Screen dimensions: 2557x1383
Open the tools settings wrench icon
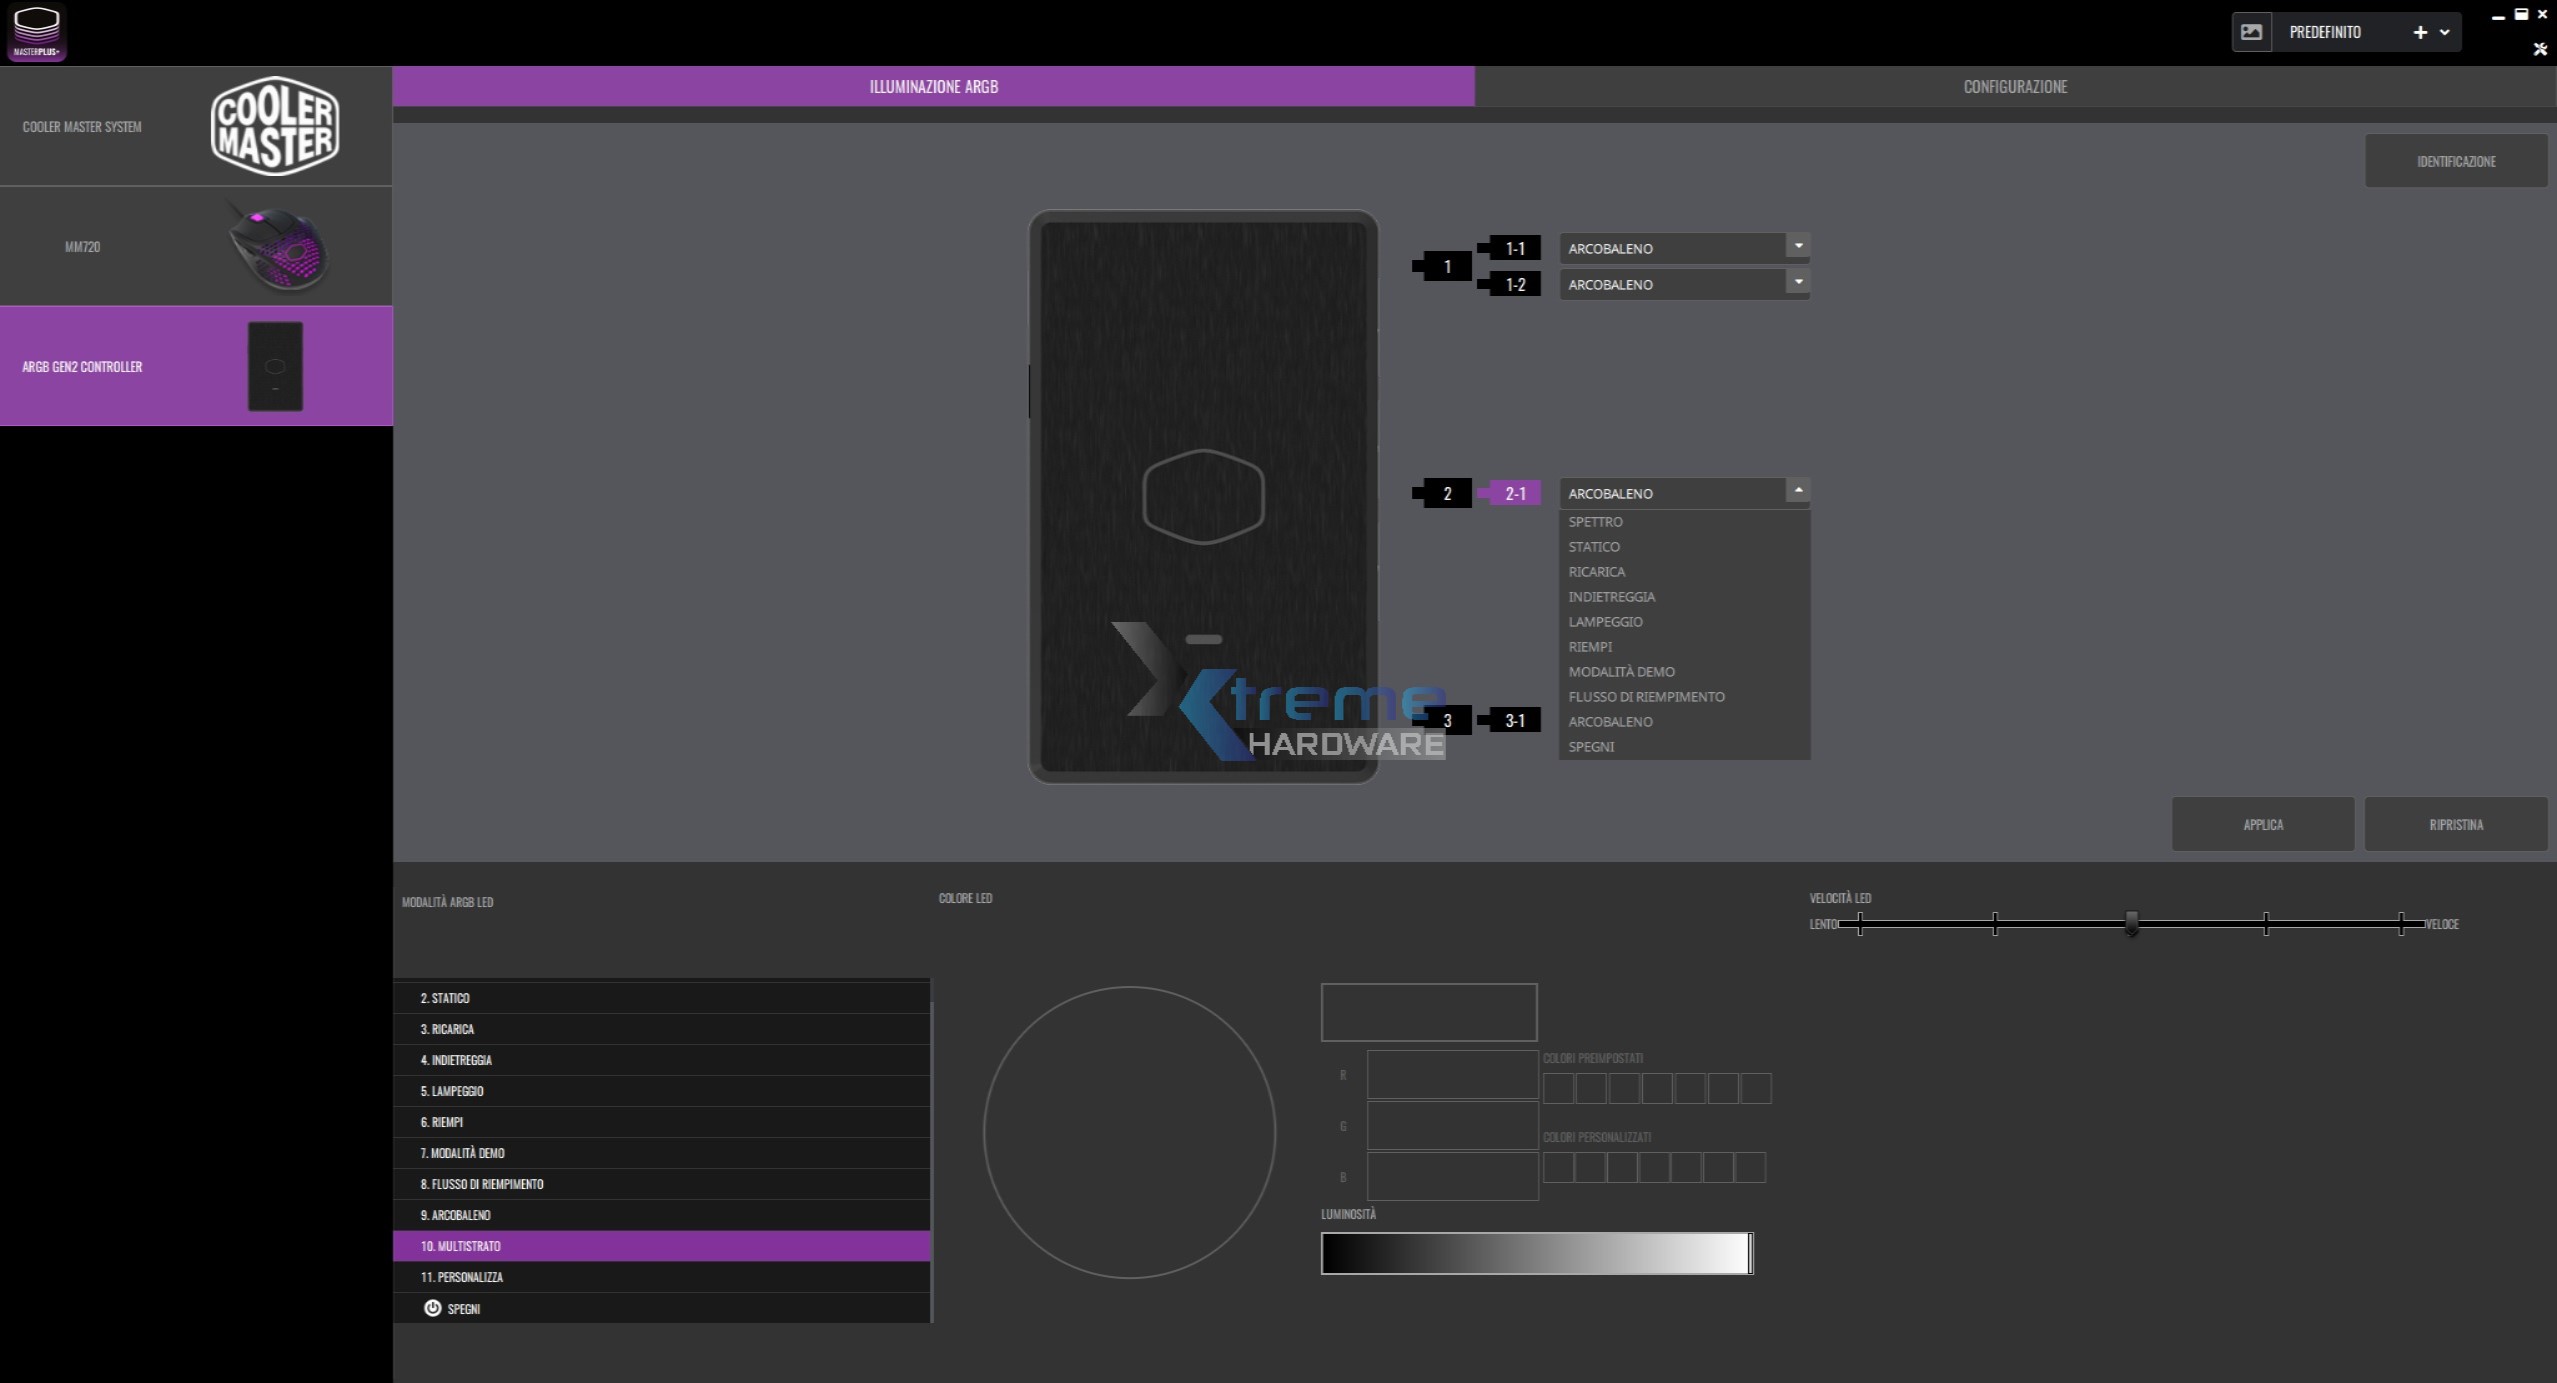[2540, 49]
